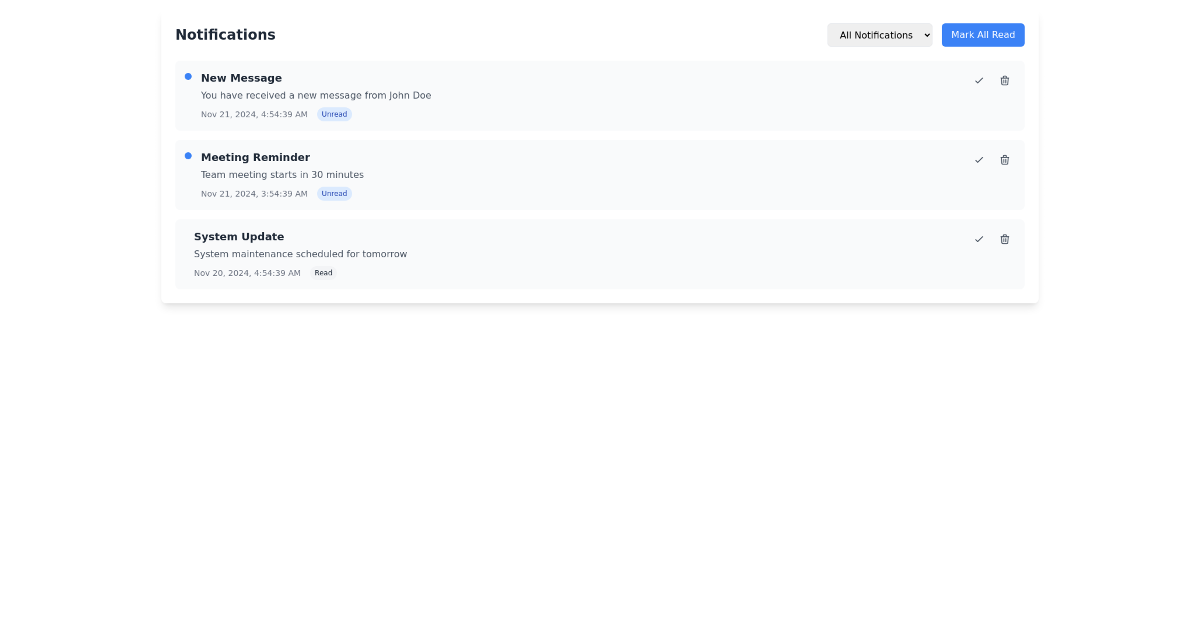Click the Meeting Reminder title text
The image size is (1200, 630).
coord(255,157)
